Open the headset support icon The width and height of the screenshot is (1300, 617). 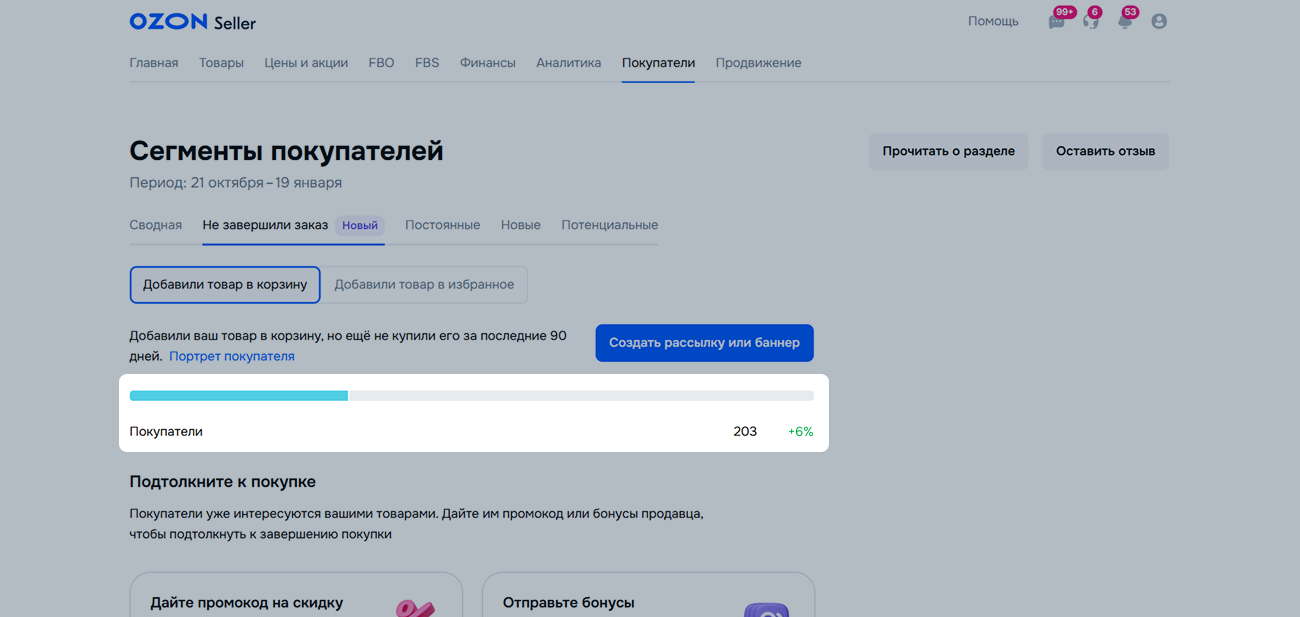coord(1090,22)
